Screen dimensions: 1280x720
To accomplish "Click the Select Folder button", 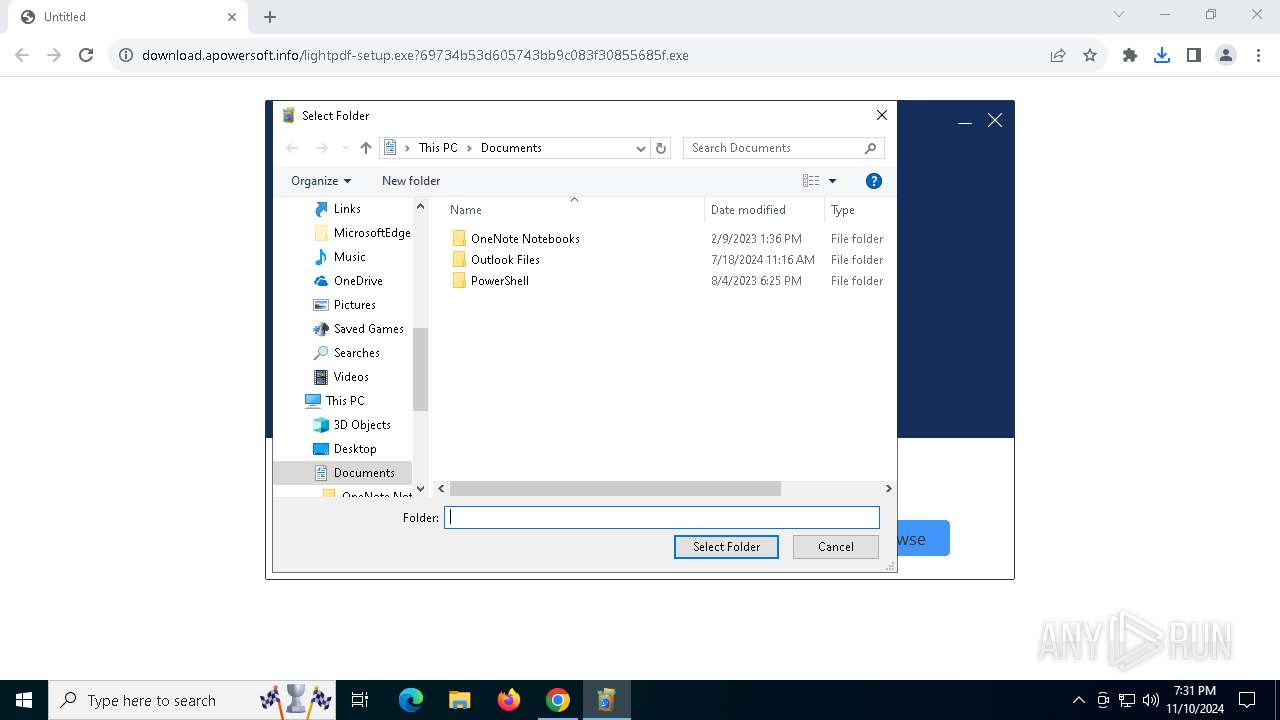I will (726, 547).
